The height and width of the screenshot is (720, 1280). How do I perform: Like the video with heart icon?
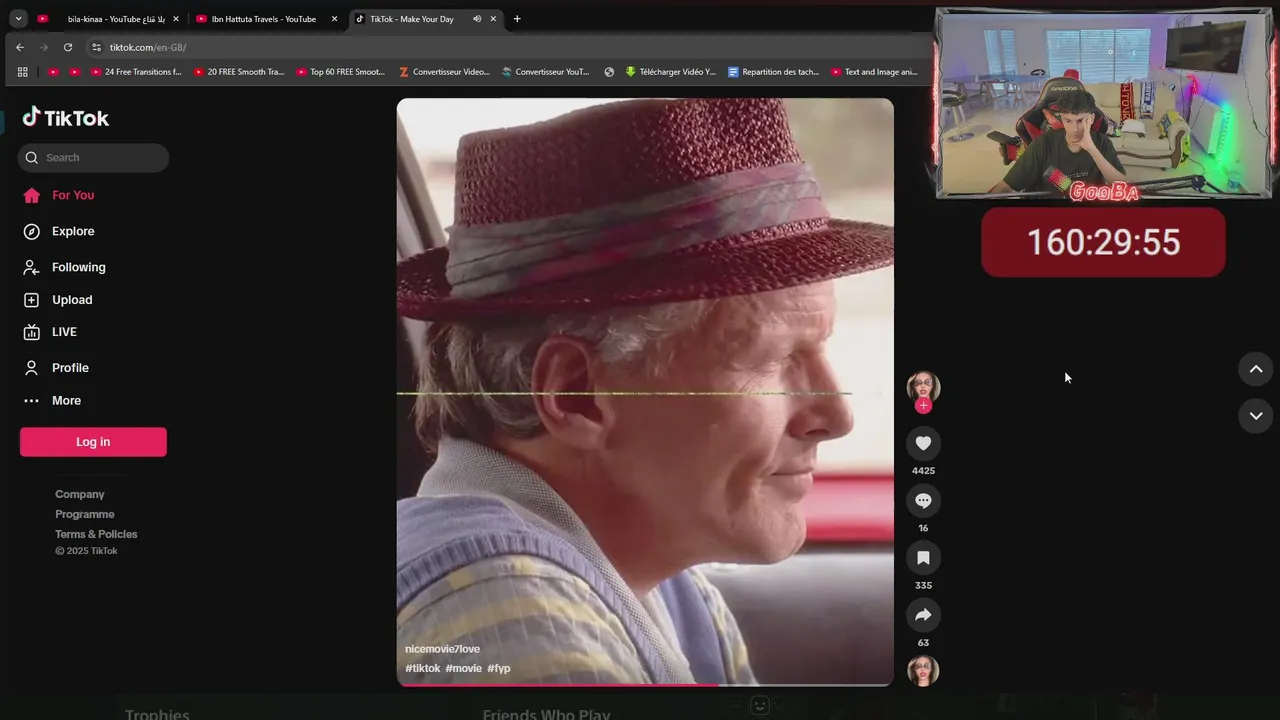923,443
